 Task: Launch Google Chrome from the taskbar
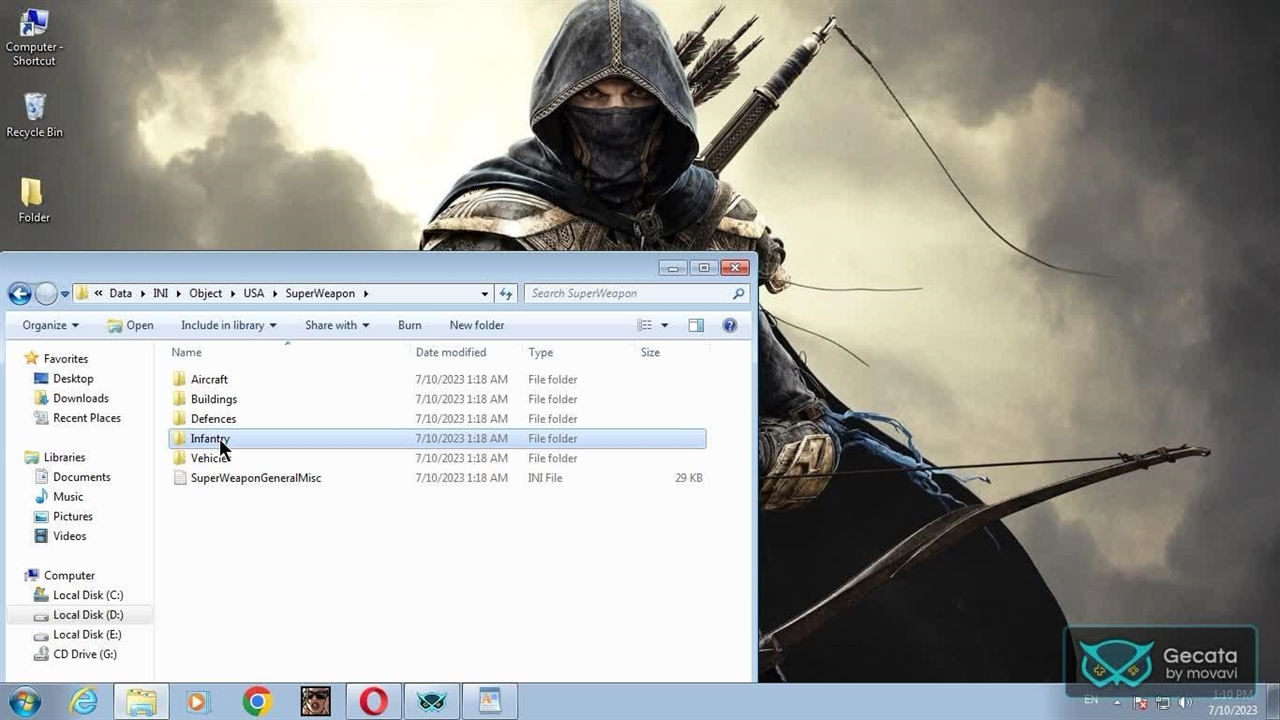(257, 702)
